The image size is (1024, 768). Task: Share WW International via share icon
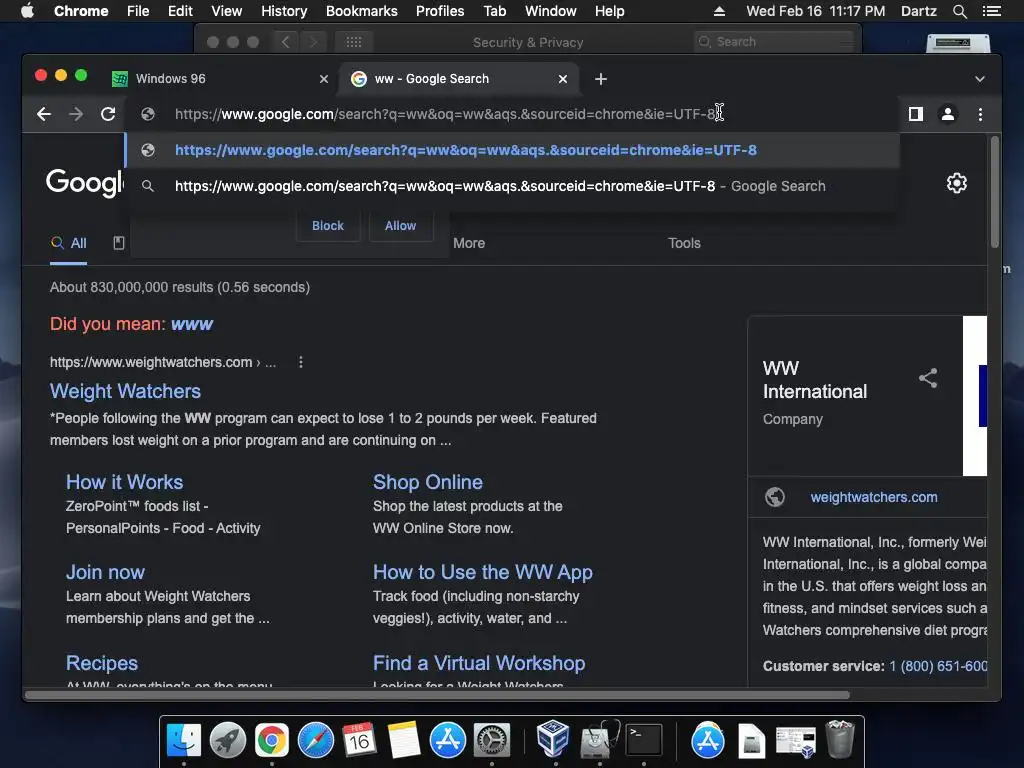928,378
